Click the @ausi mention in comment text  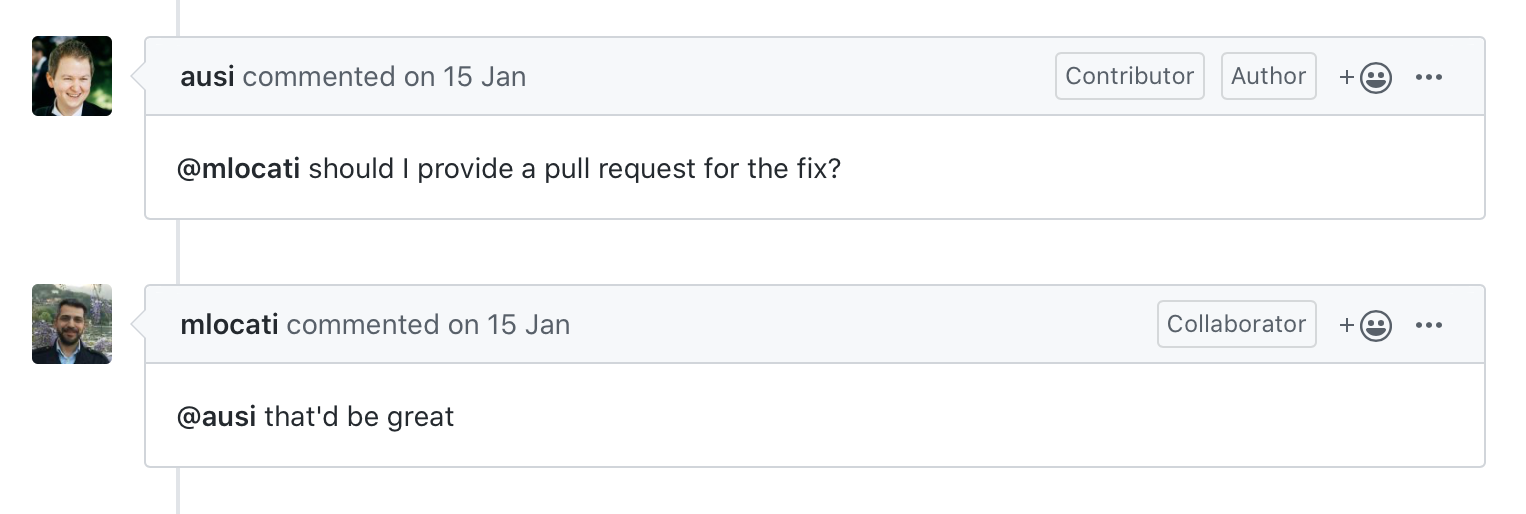[x=216, y=417]
